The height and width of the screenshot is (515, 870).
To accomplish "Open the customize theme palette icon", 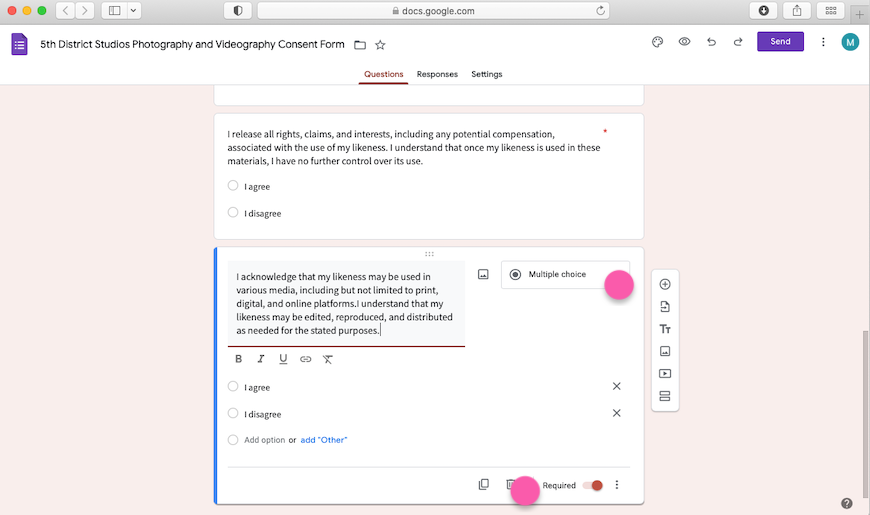I will [657, 42].
